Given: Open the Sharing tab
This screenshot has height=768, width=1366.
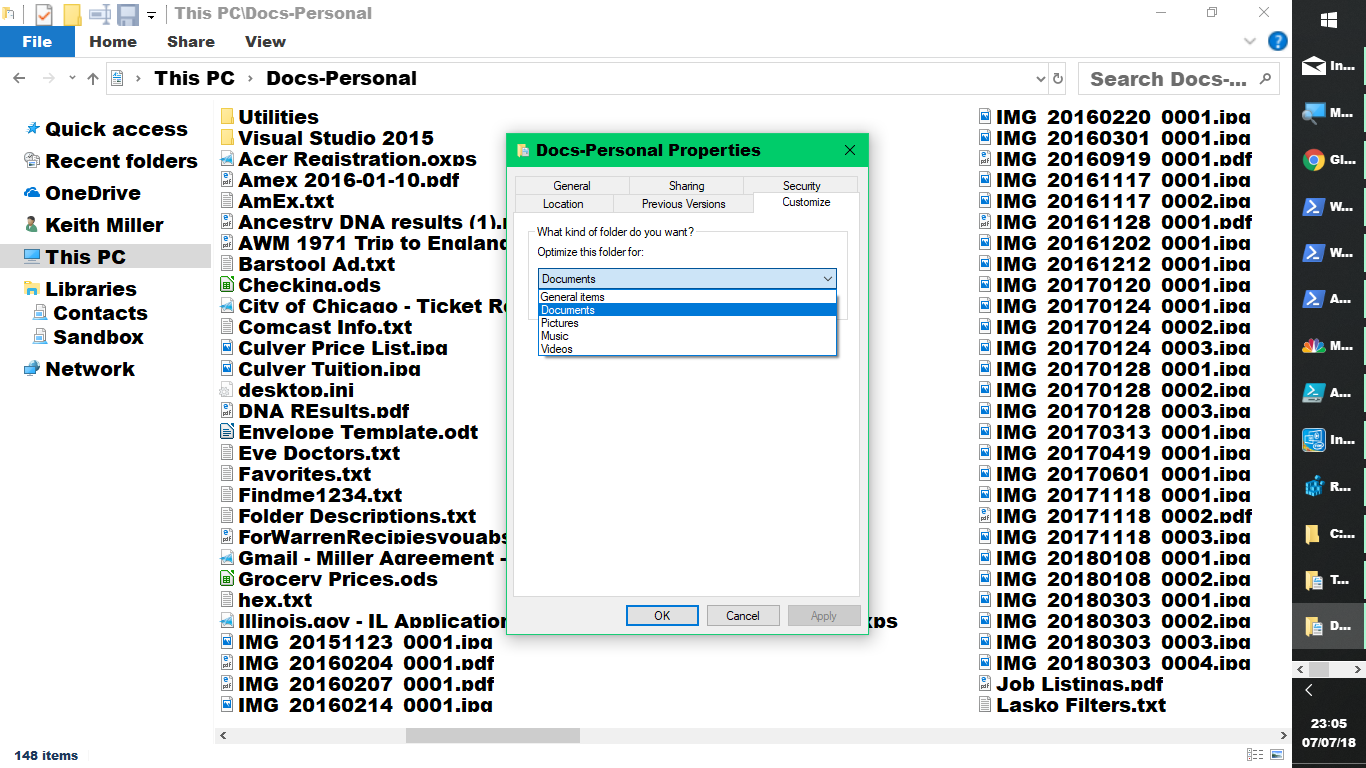Looking at the screenshot, I should tap(686, 185).
